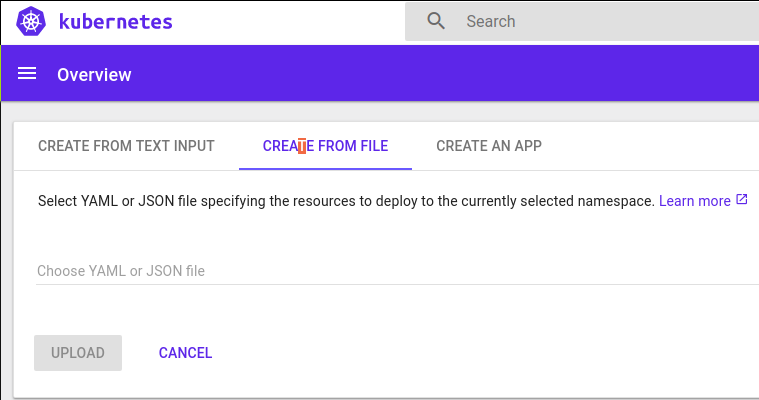This screenshot has height=400, width=759.
Task: Select the Create From File tab
Action: tap(325, 146)
